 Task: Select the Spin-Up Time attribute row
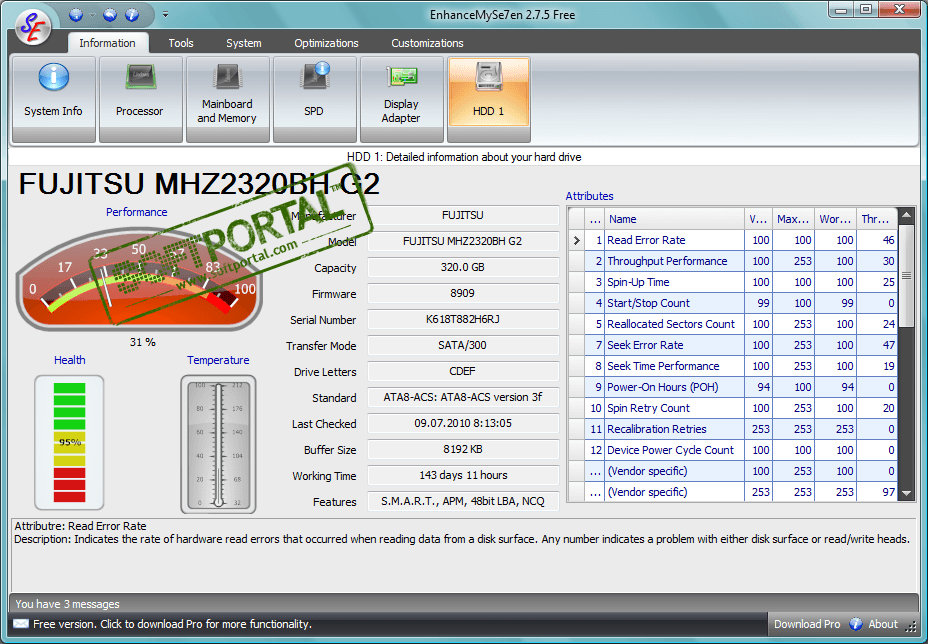point(733,282)
